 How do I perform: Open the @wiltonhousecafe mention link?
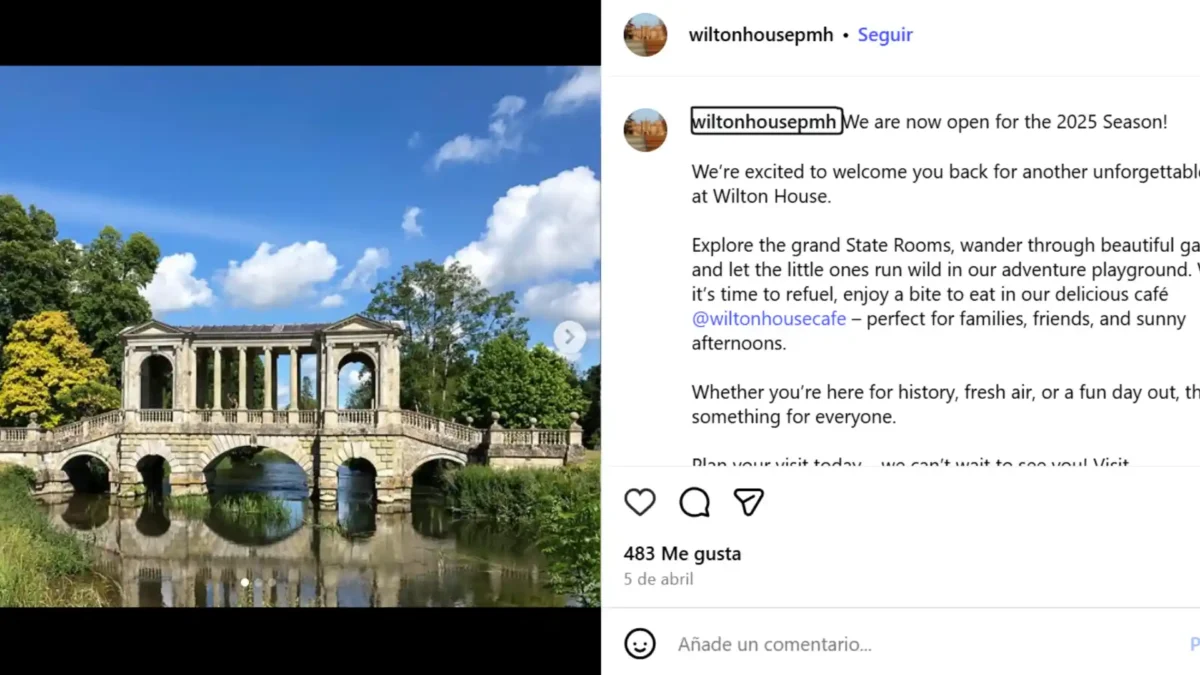click(769, 319)
